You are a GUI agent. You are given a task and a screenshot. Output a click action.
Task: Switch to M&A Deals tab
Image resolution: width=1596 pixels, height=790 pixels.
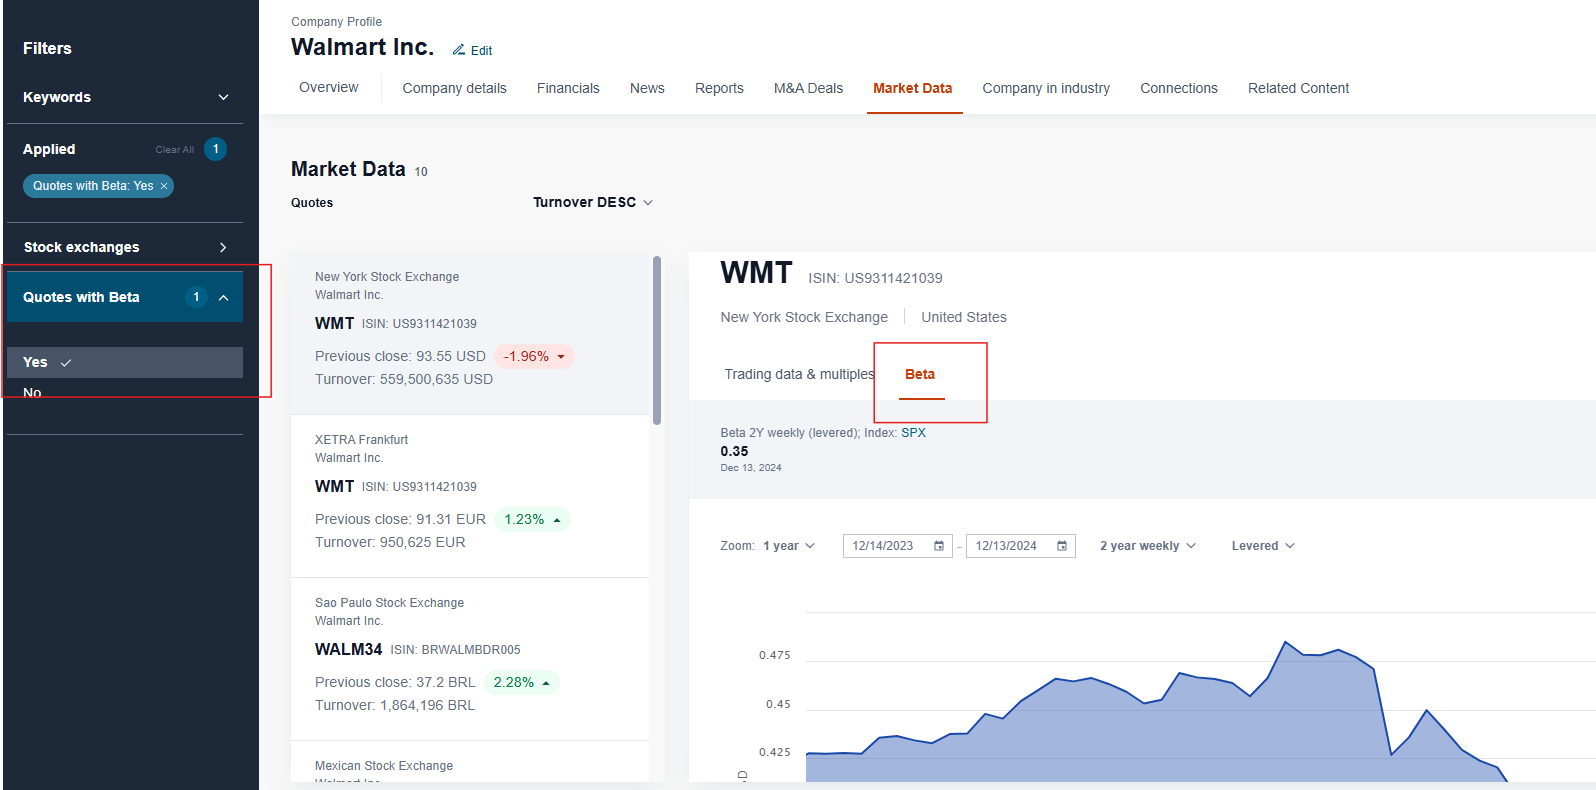[808, 88]
